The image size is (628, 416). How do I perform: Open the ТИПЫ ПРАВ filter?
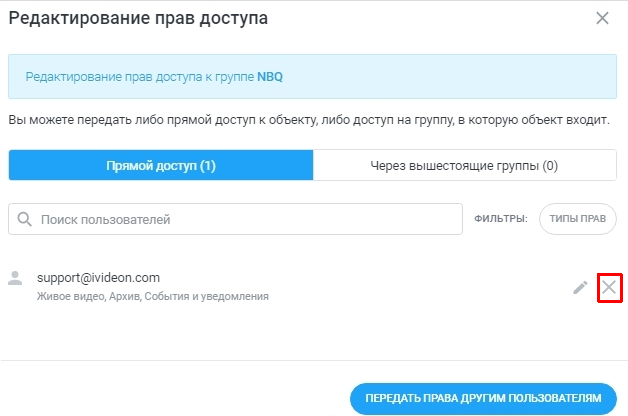(578, 219)
